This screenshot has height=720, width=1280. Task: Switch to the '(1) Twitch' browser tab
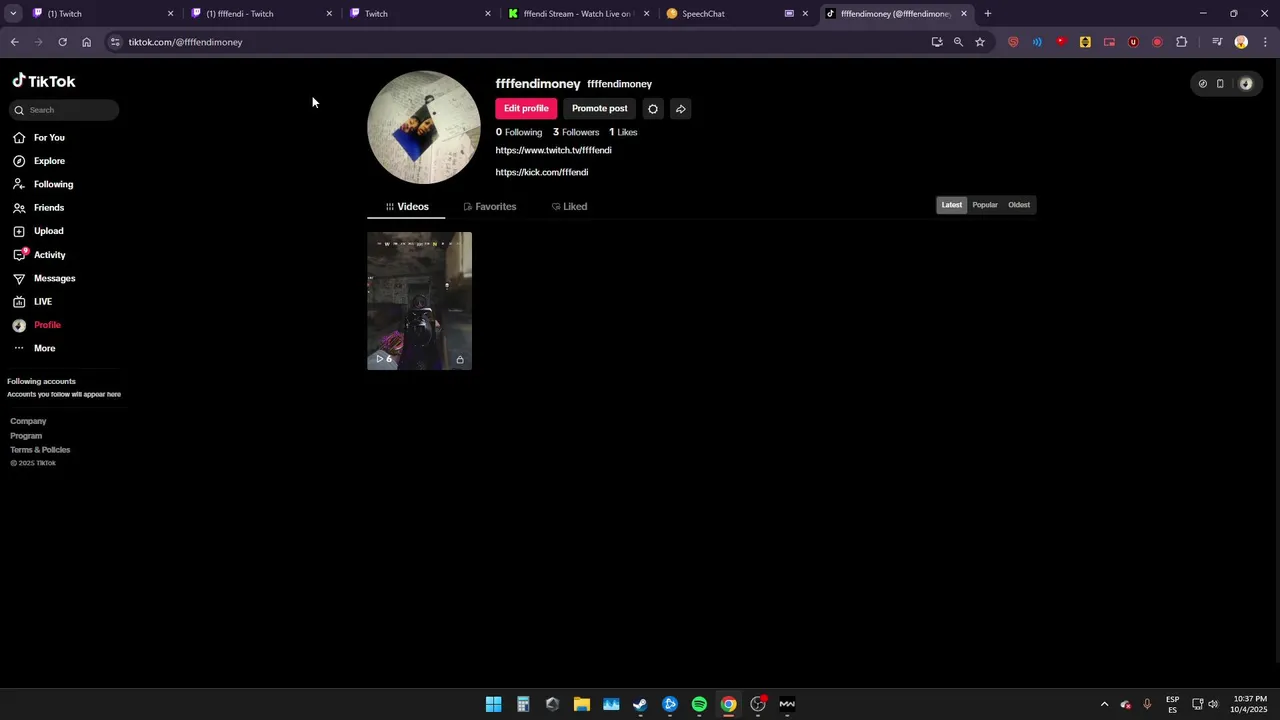click(x=104, y=14)
